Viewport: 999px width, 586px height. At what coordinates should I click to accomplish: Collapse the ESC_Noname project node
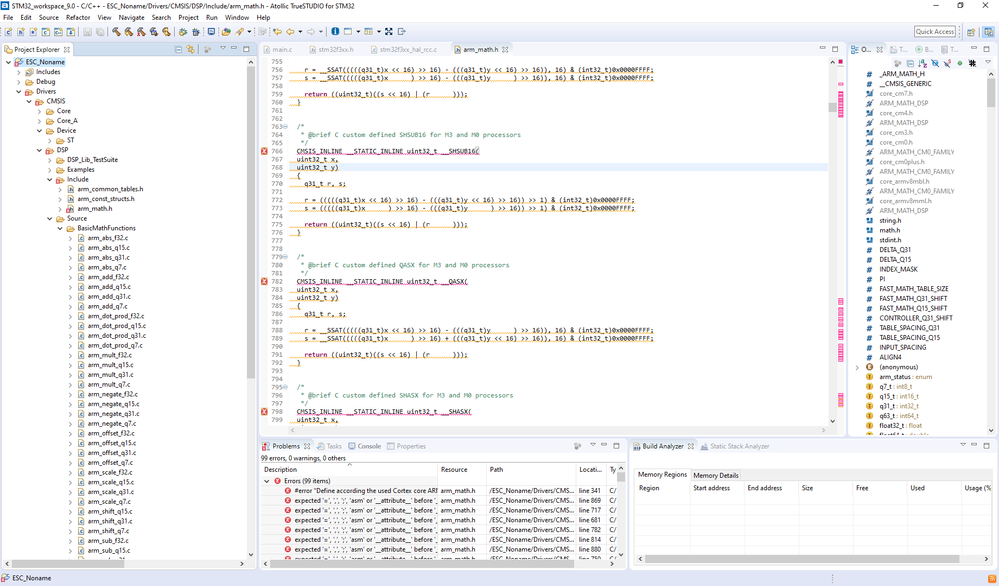click(8, 62)
